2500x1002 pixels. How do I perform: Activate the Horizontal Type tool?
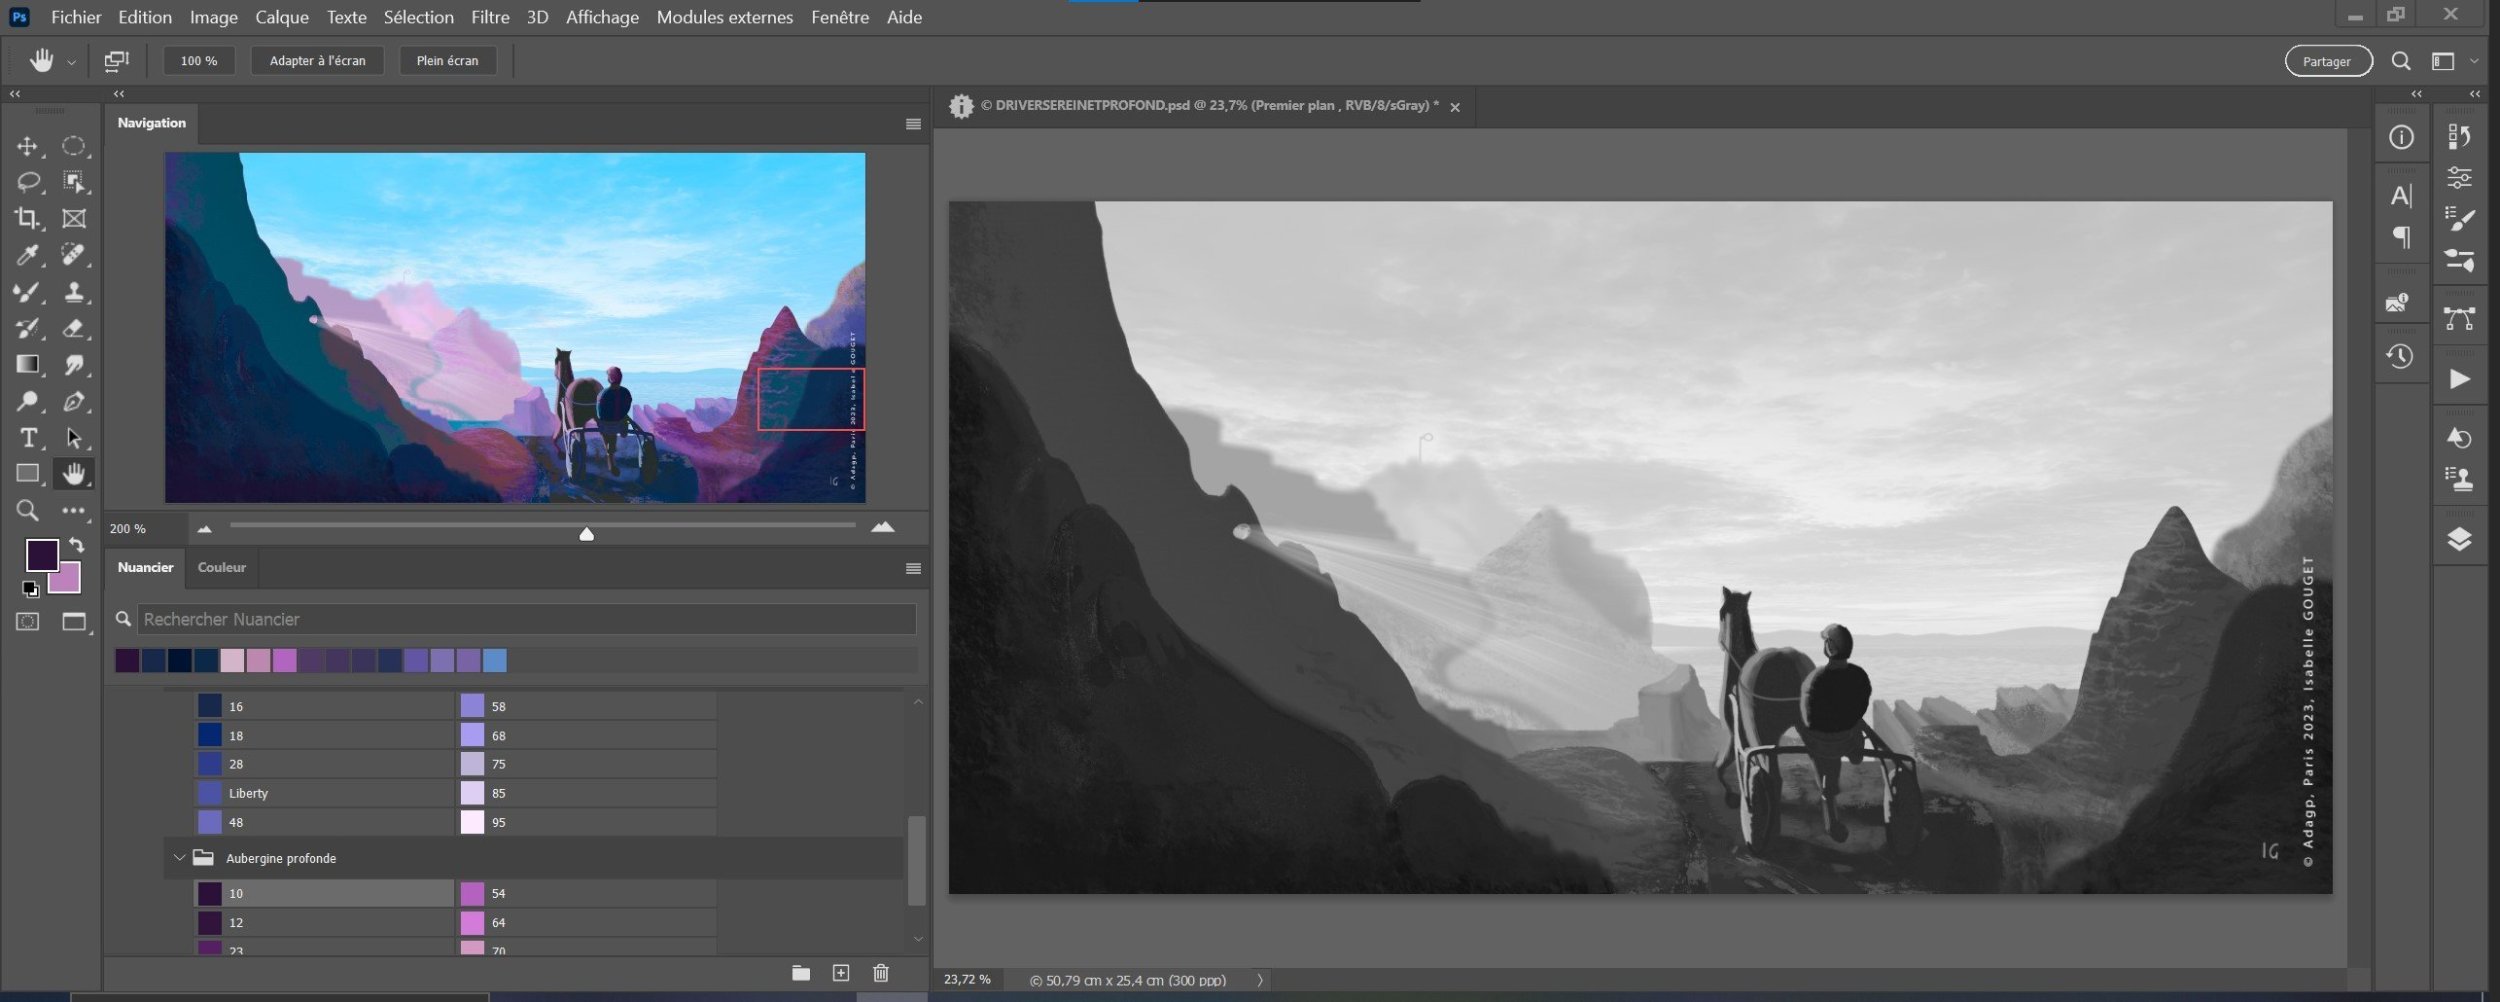tap(28, 438)
